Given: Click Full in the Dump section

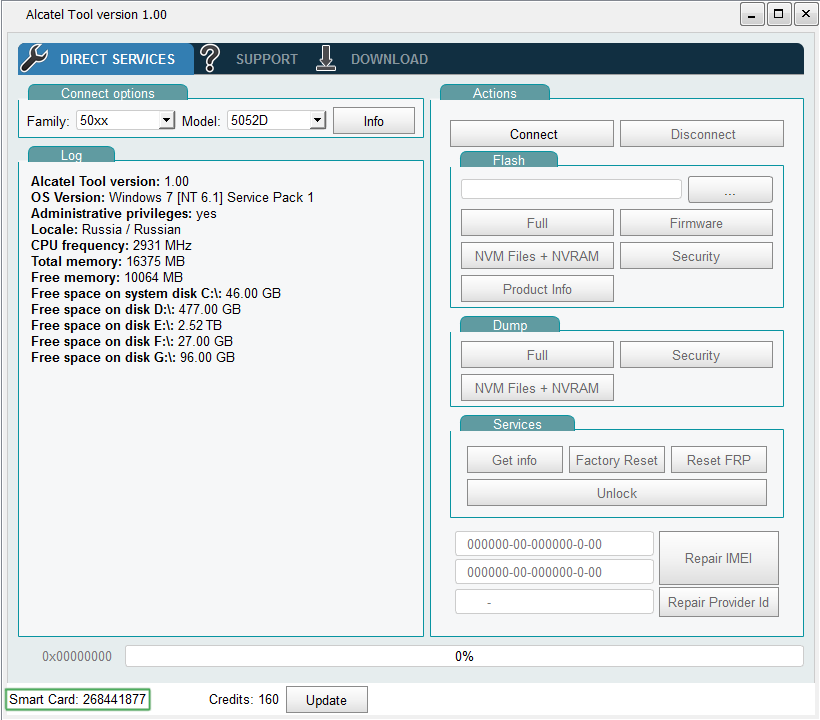Looking at the screenshot, I should point(537,355).
